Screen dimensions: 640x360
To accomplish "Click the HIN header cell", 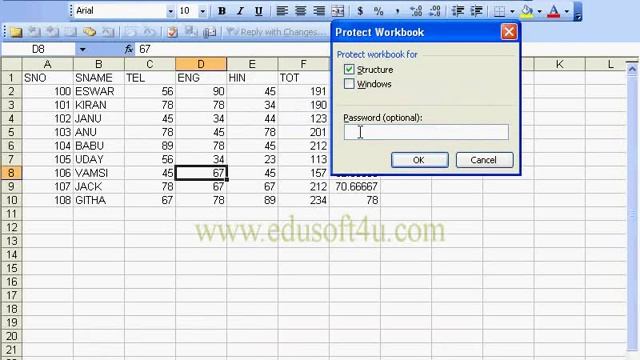I will tap(252, 78).
